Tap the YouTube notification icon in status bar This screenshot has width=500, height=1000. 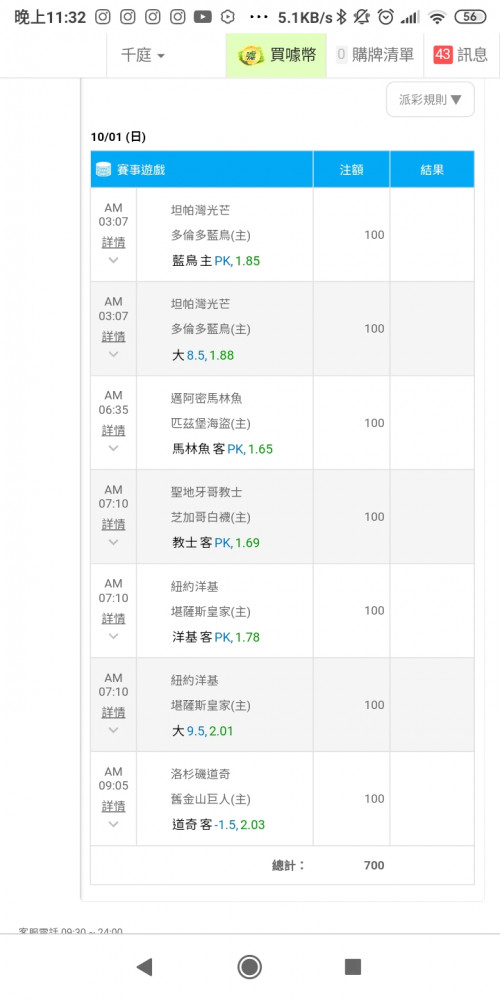click(x=203, y=17)
